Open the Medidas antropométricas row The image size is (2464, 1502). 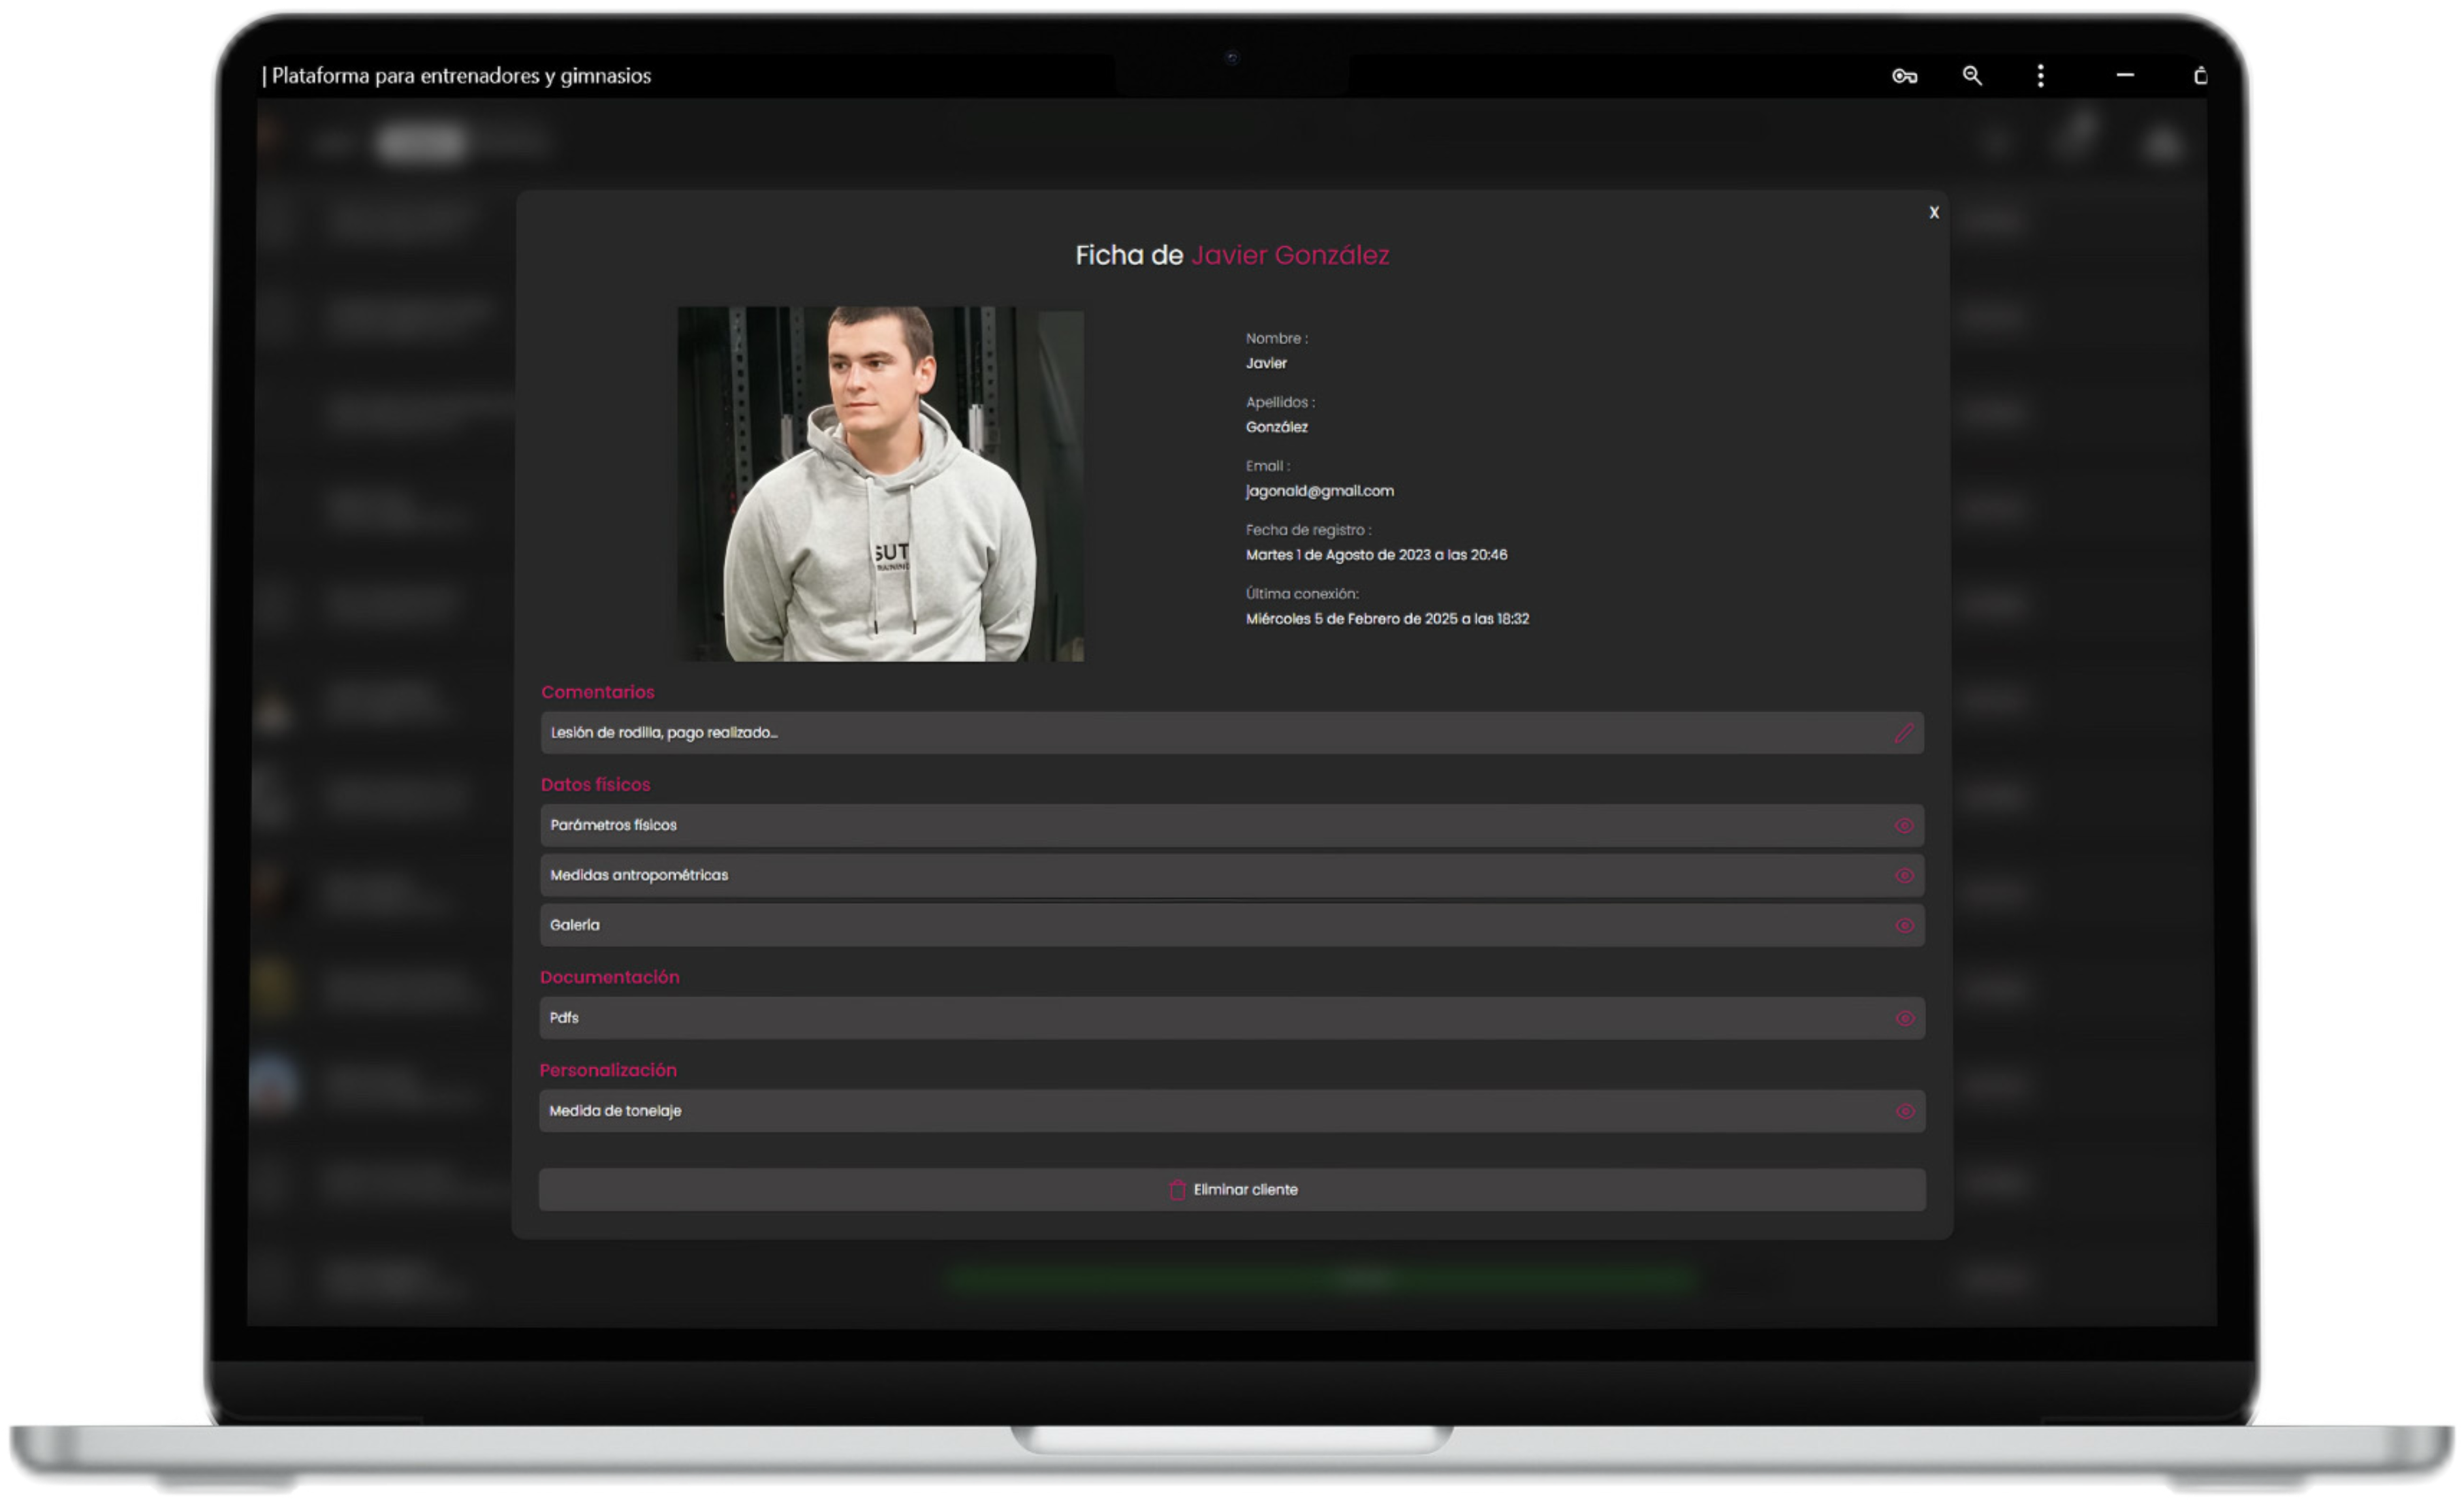point(1232,876)
